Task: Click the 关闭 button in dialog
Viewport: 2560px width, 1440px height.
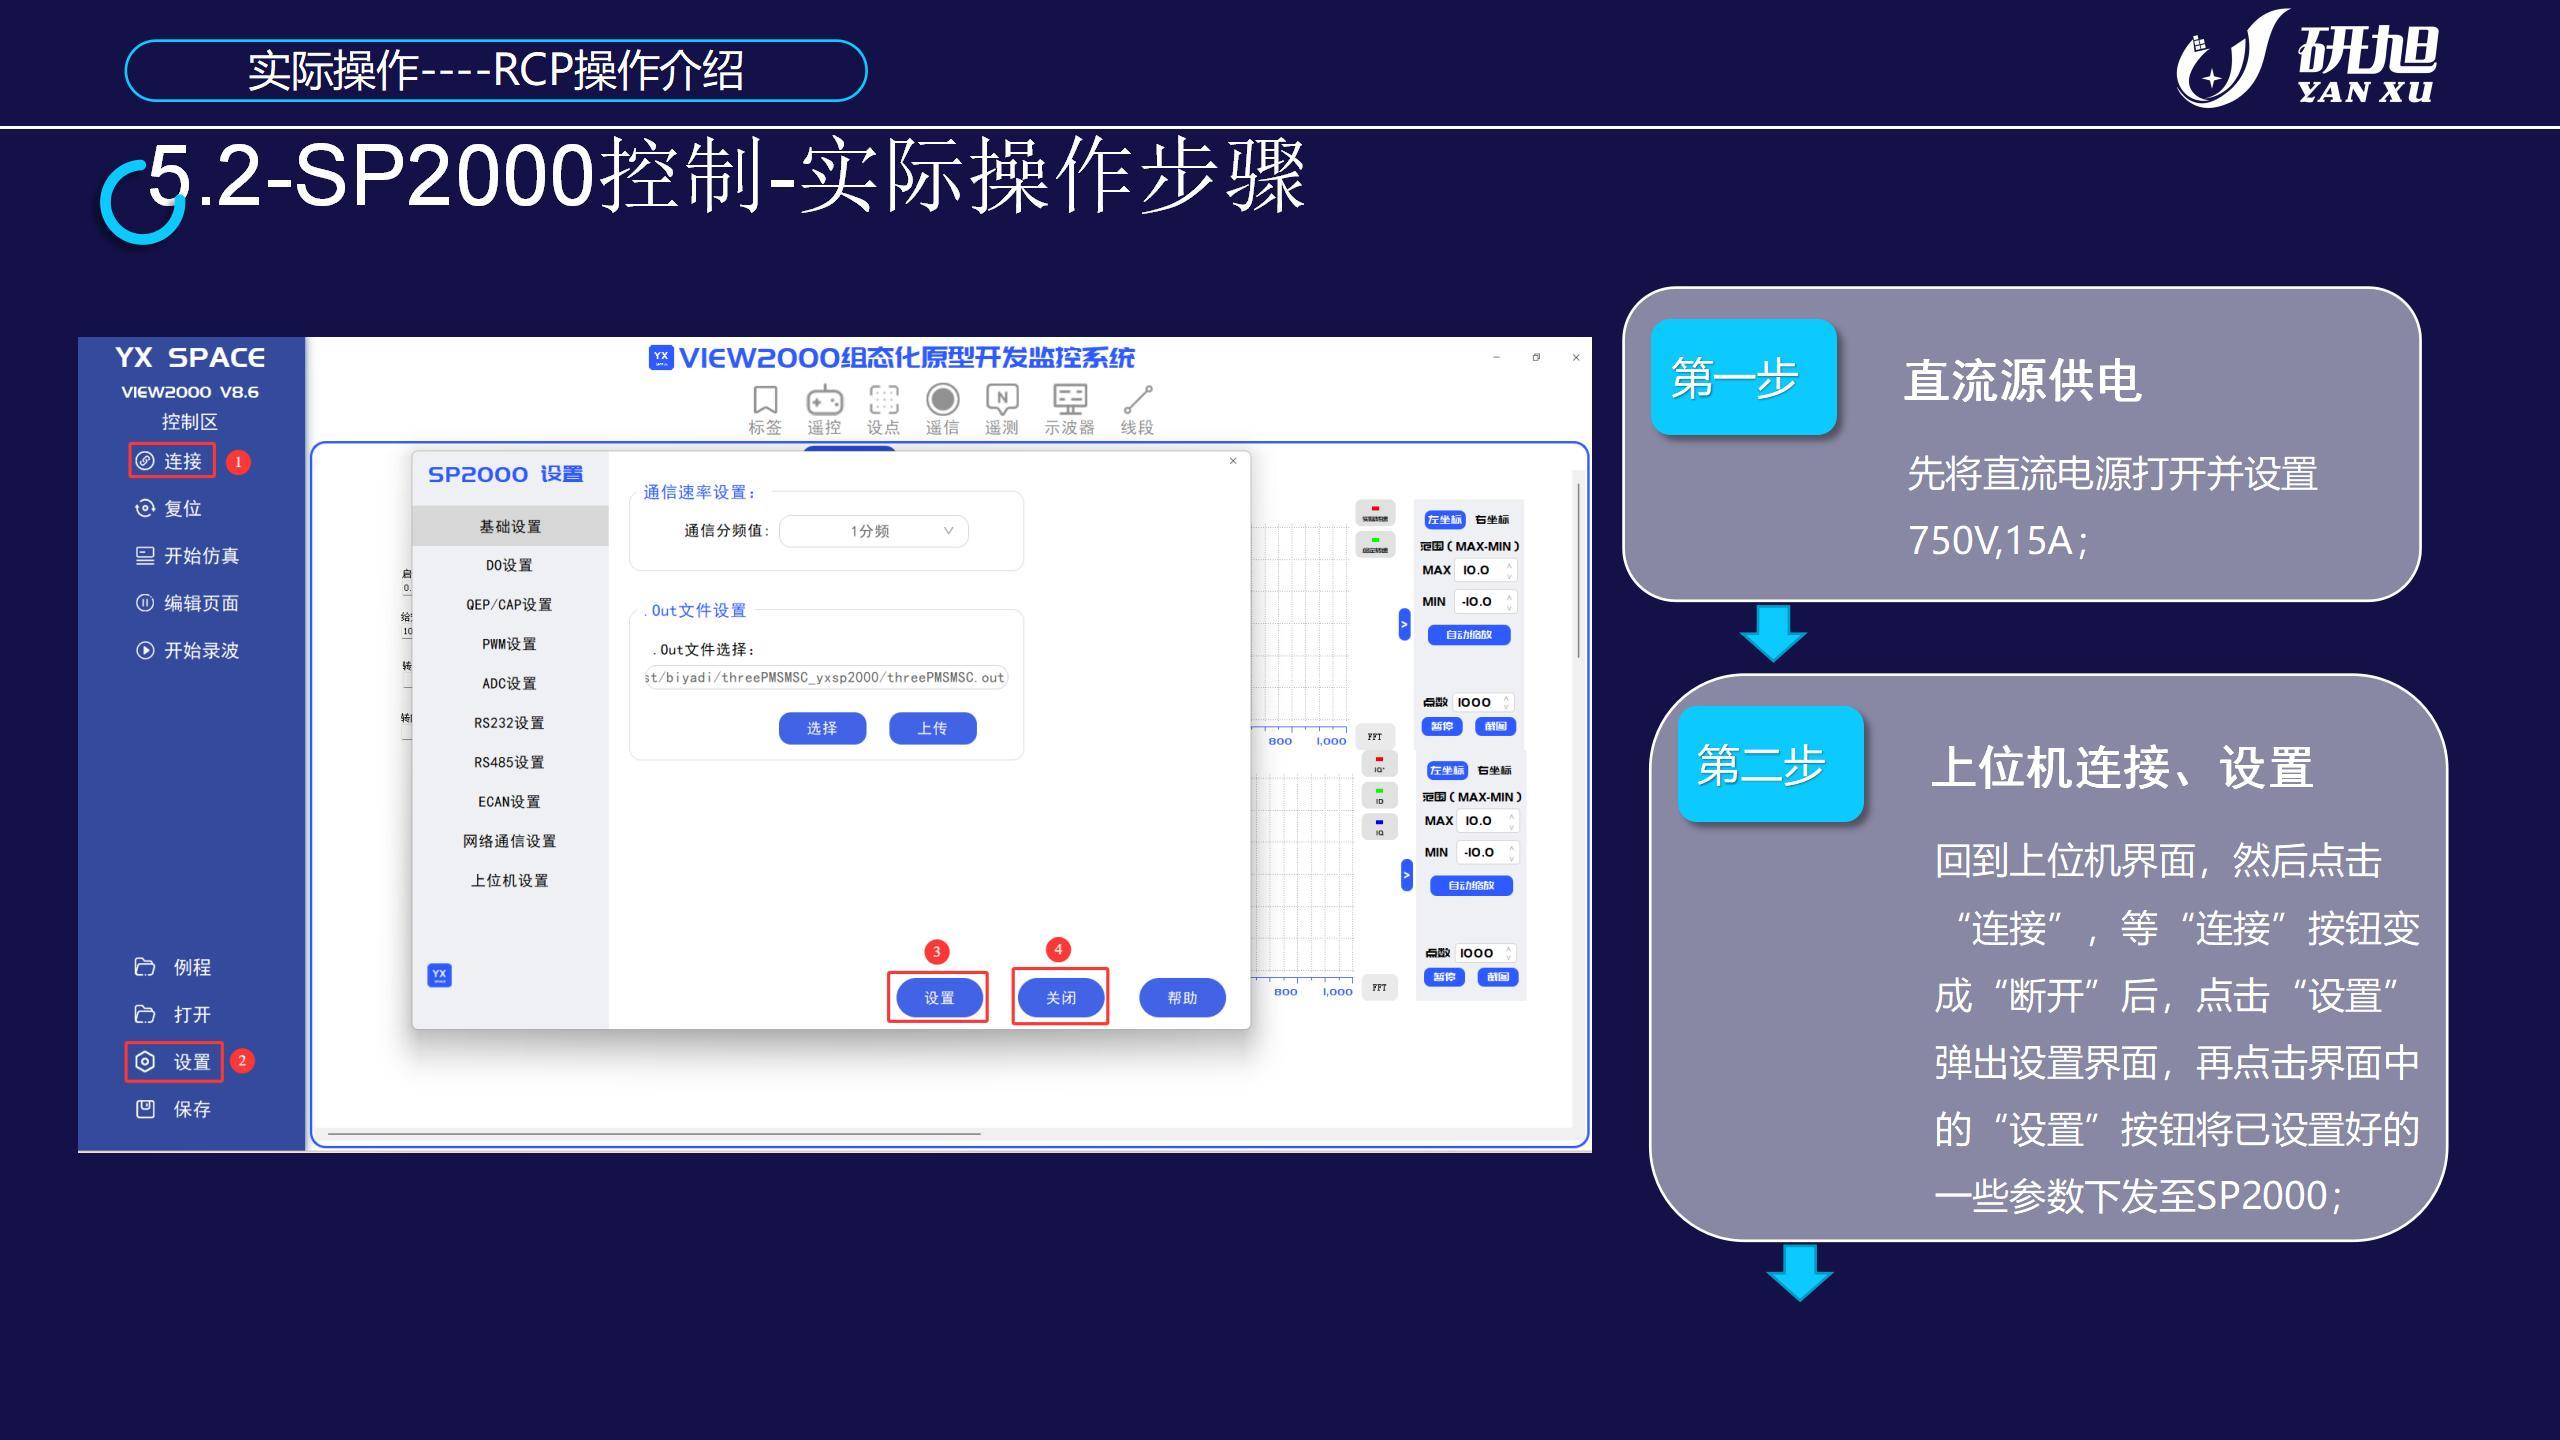Action: pyautogui.click(x=1061, y=997)
